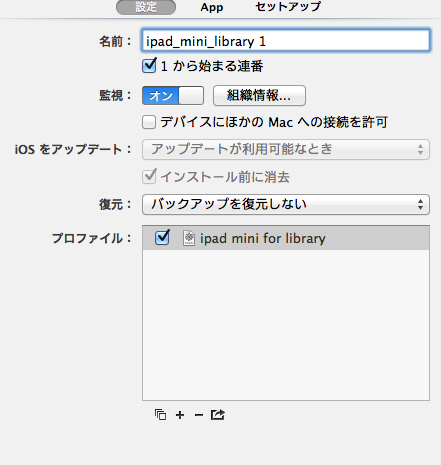Open the 復元 backup dropdown
This screenshot has height=465, width=441.
click(x=286, y=204)
